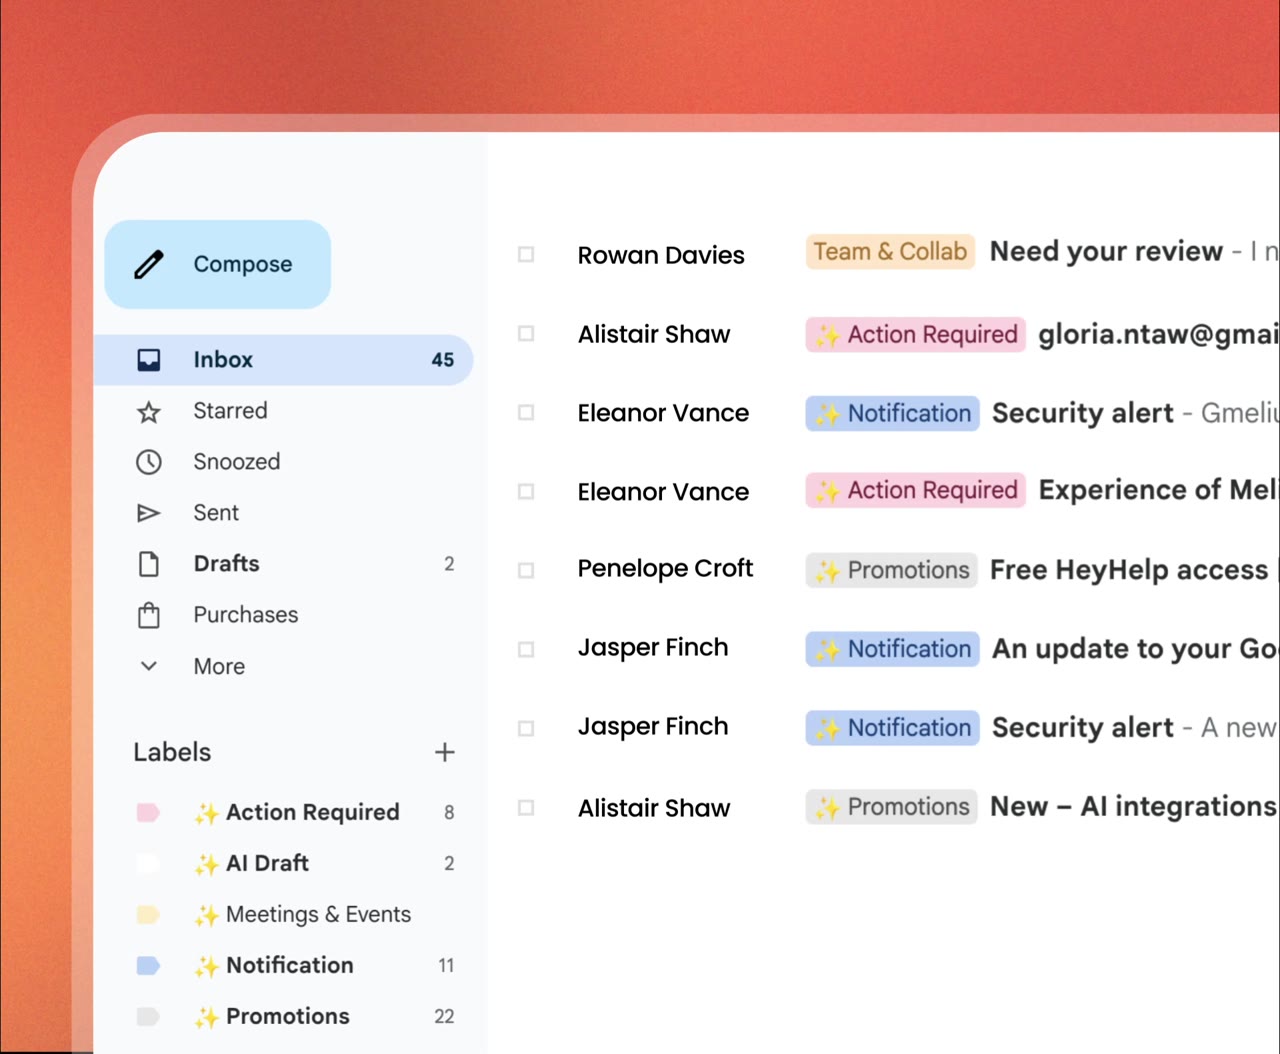The height and width of the screenshot is (1054, 1280).
Task: Click Promotions tag on Penelope Croft email
Action: coord(891,570)
